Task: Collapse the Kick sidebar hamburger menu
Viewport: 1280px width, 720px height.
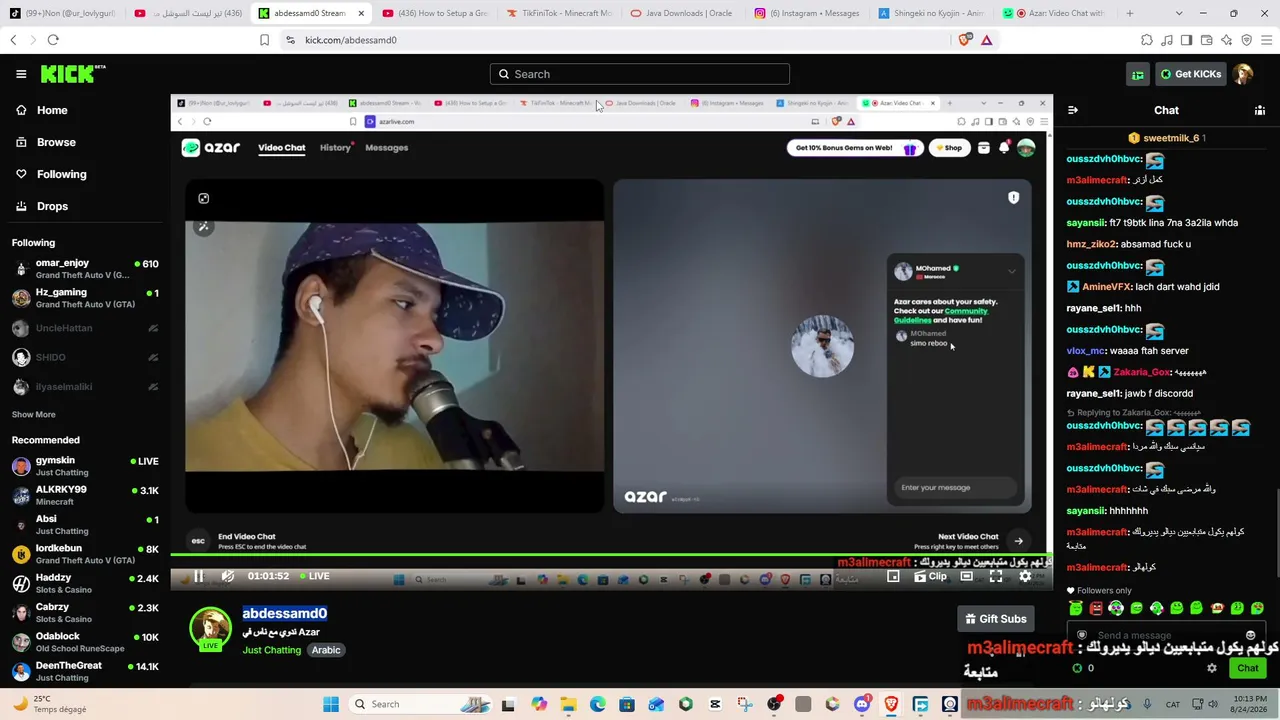Action: tap(21, 74)
